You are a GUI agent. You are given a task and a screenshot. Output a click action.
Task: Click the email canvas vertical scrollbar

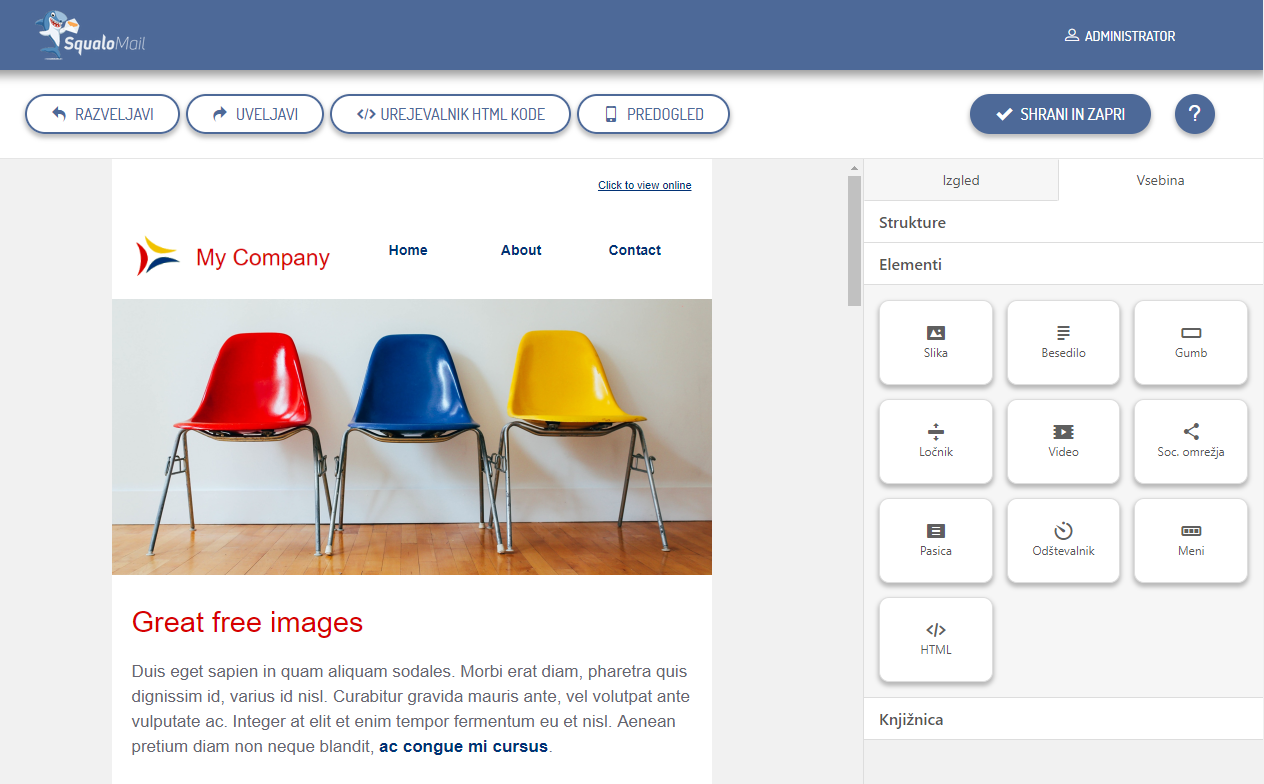click(854, 240)
